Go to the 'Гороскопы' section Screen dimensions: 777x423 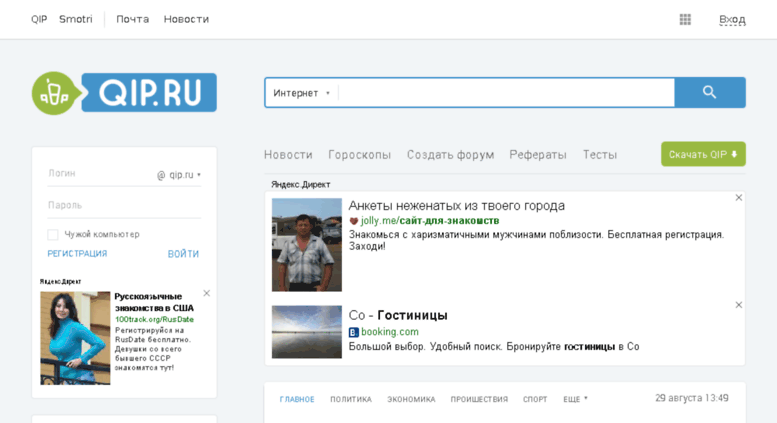click(x=360, y=155)
